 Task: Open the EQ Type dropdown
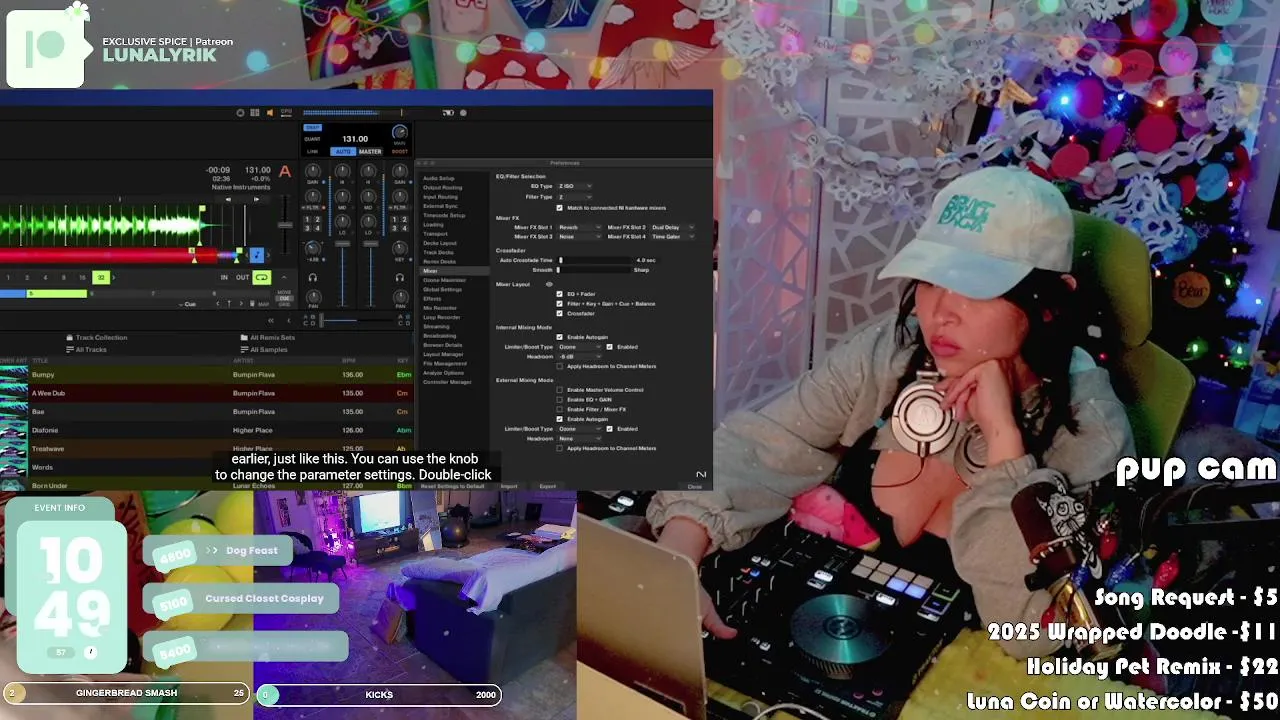coord(575,186)
